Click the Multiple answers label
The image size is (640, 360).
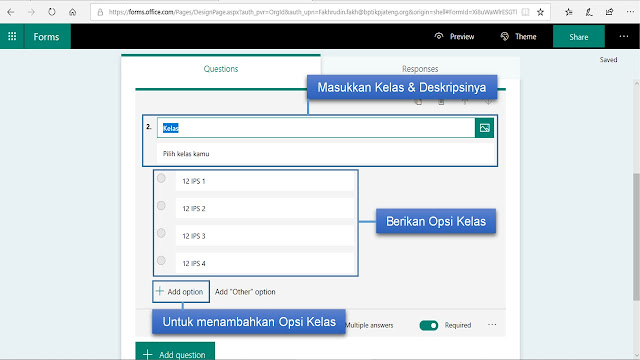point(369,325)
